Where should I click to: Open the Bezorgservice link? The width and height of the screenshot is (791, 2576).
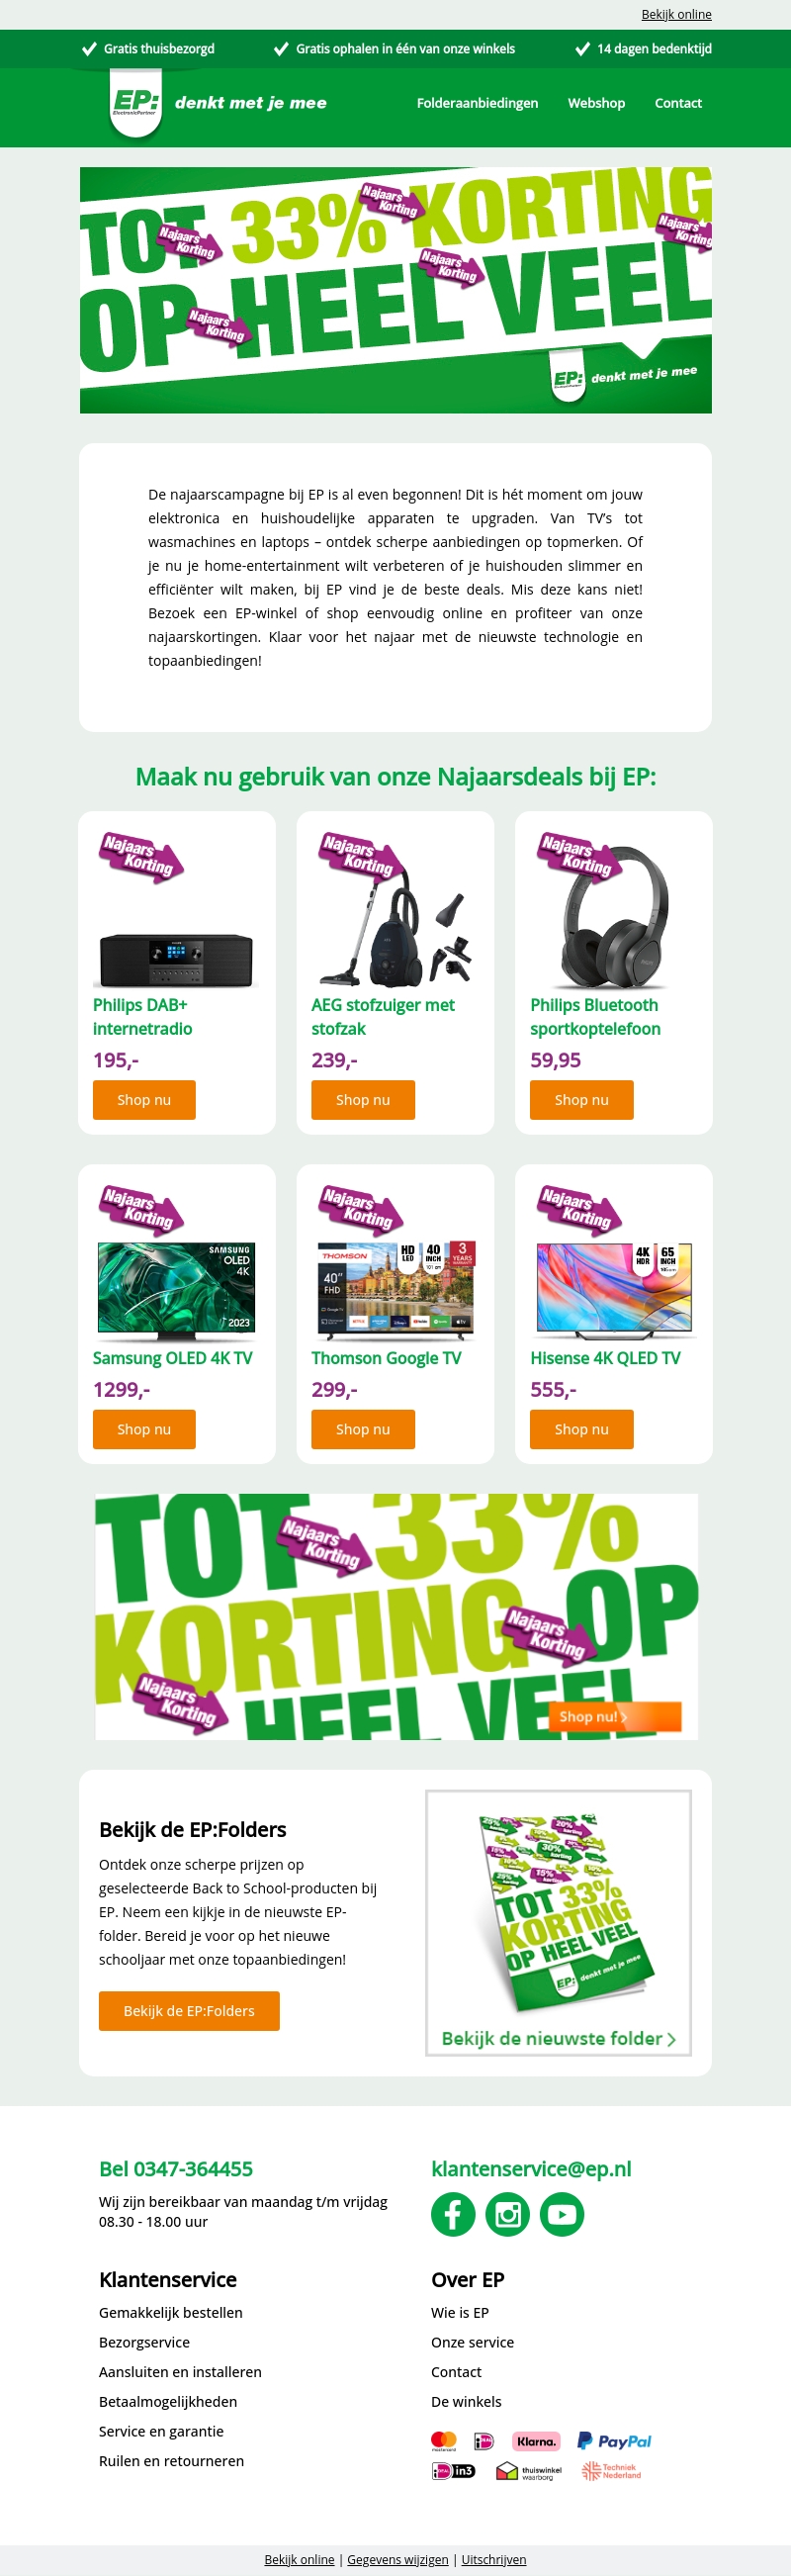tap(144, 2342)
